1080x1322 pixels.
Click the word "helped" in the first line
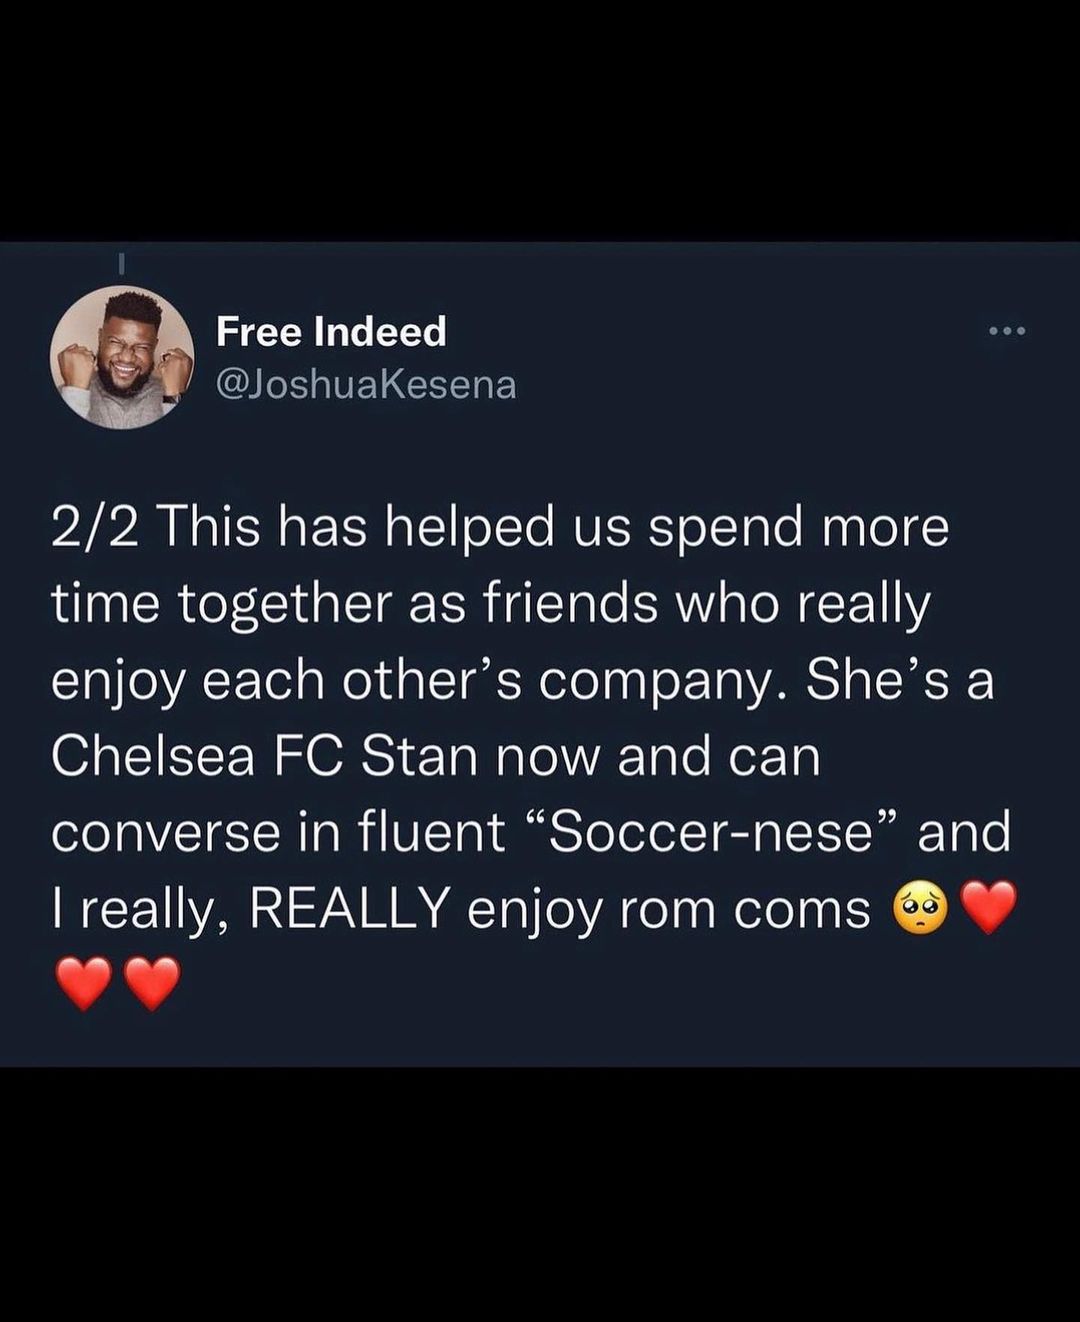pyautogui.click(x=468, y=527)
